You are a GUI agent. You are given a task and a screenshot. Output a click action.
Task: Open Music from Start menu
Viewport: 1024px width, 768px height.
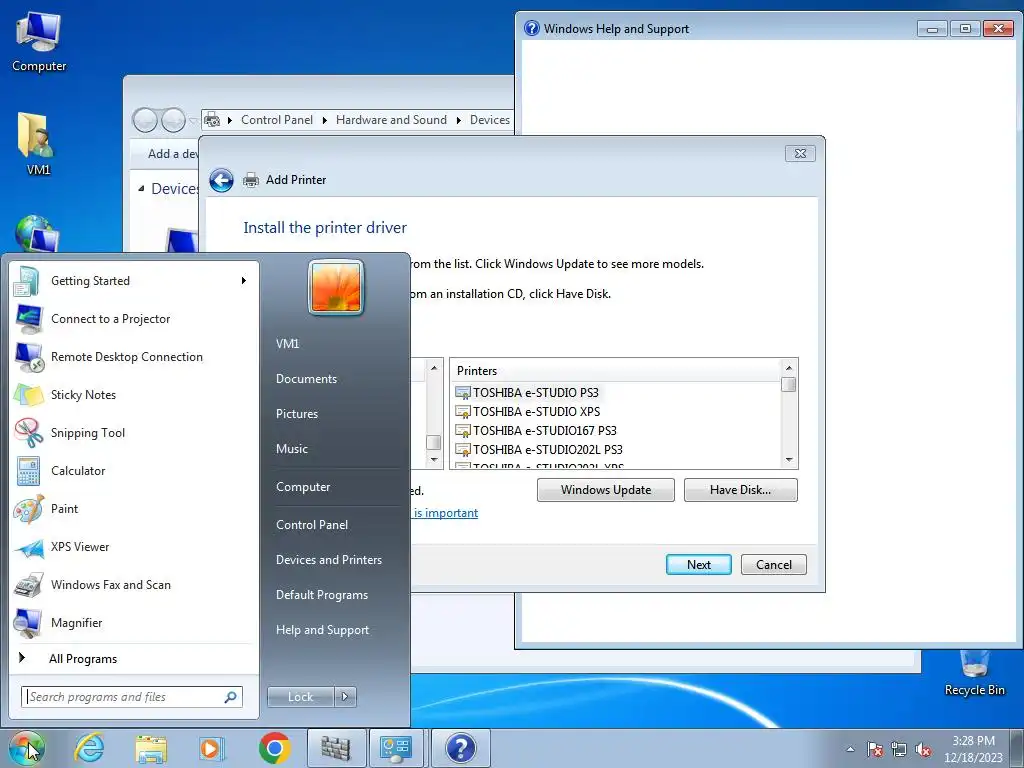click(292, 449)
